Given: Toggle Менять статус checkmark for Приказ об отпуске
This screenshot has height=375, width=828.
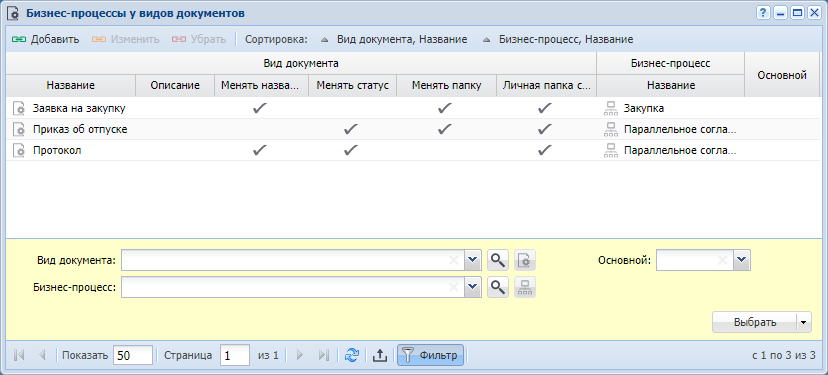Looking at the screenshot, I should [351, 129].
